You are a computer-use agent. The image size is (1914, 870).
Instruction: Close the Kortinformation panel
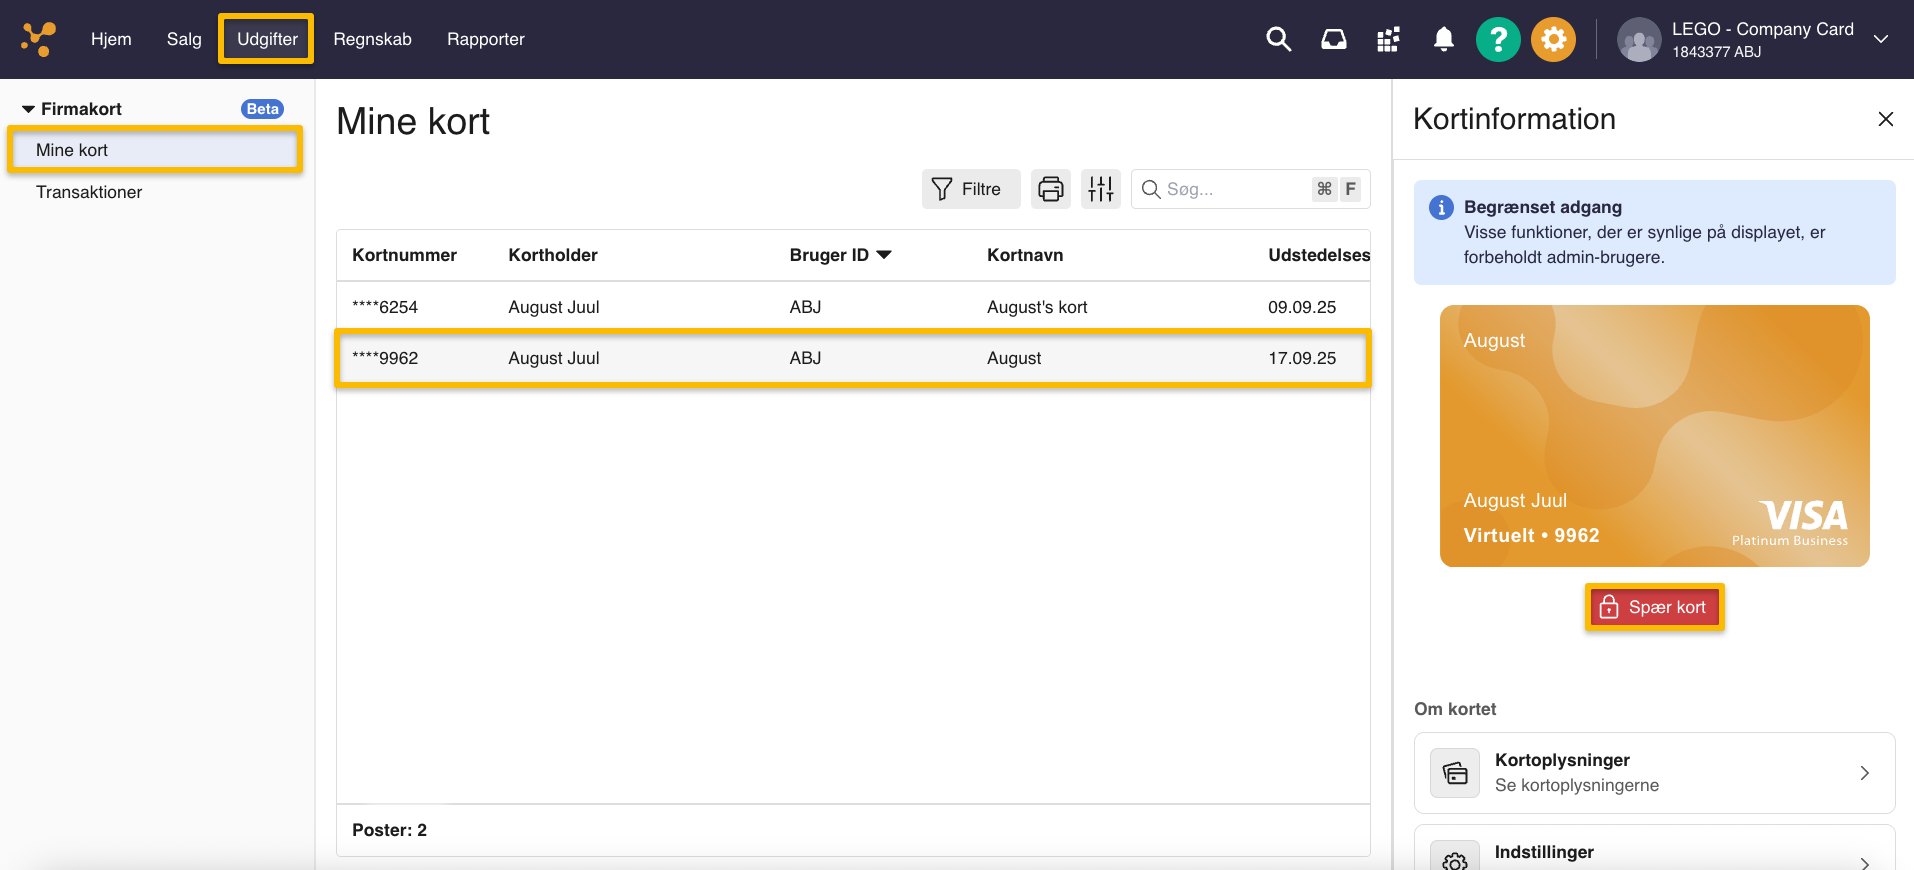coord(1885,119)
